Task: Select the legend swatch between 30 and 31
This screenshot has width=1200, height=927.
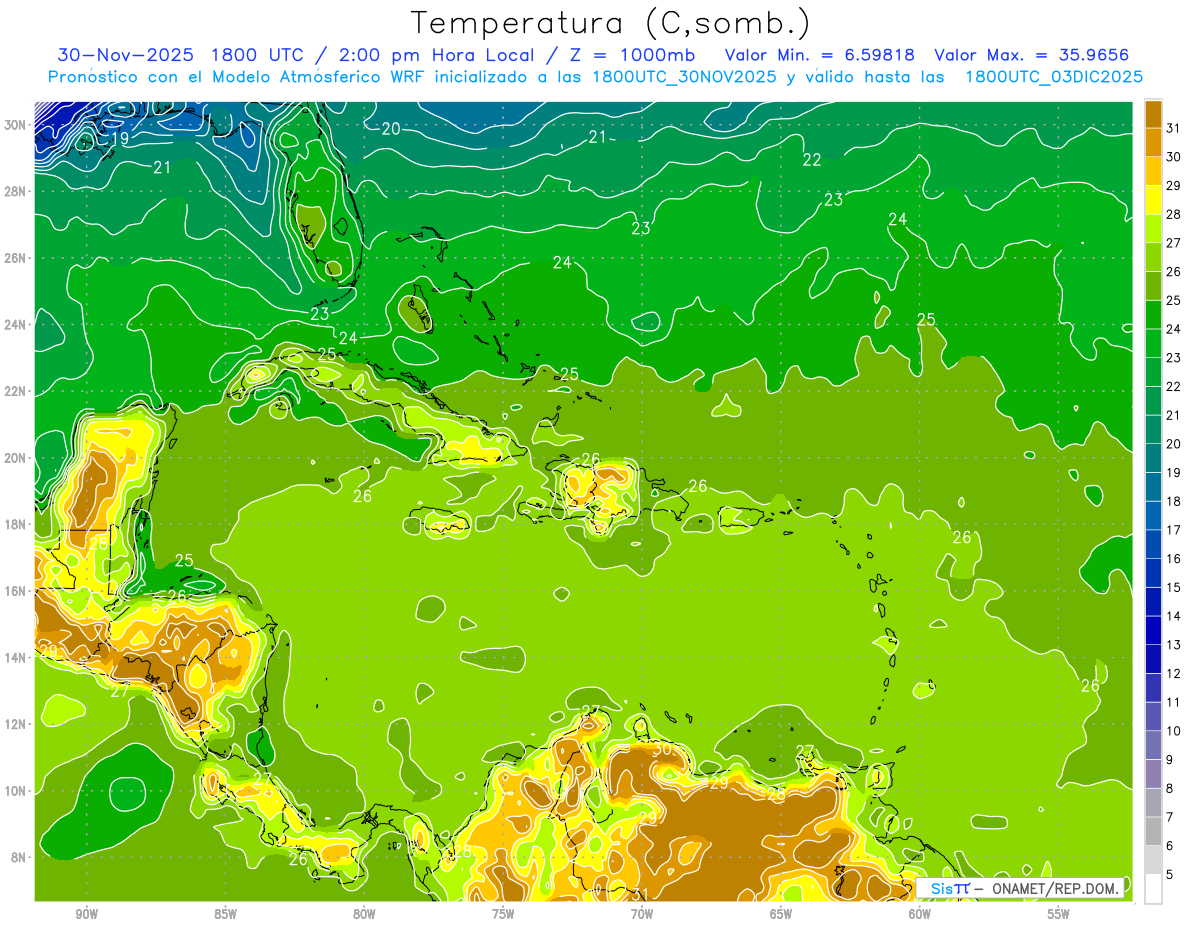Action: pos(1154,142)
